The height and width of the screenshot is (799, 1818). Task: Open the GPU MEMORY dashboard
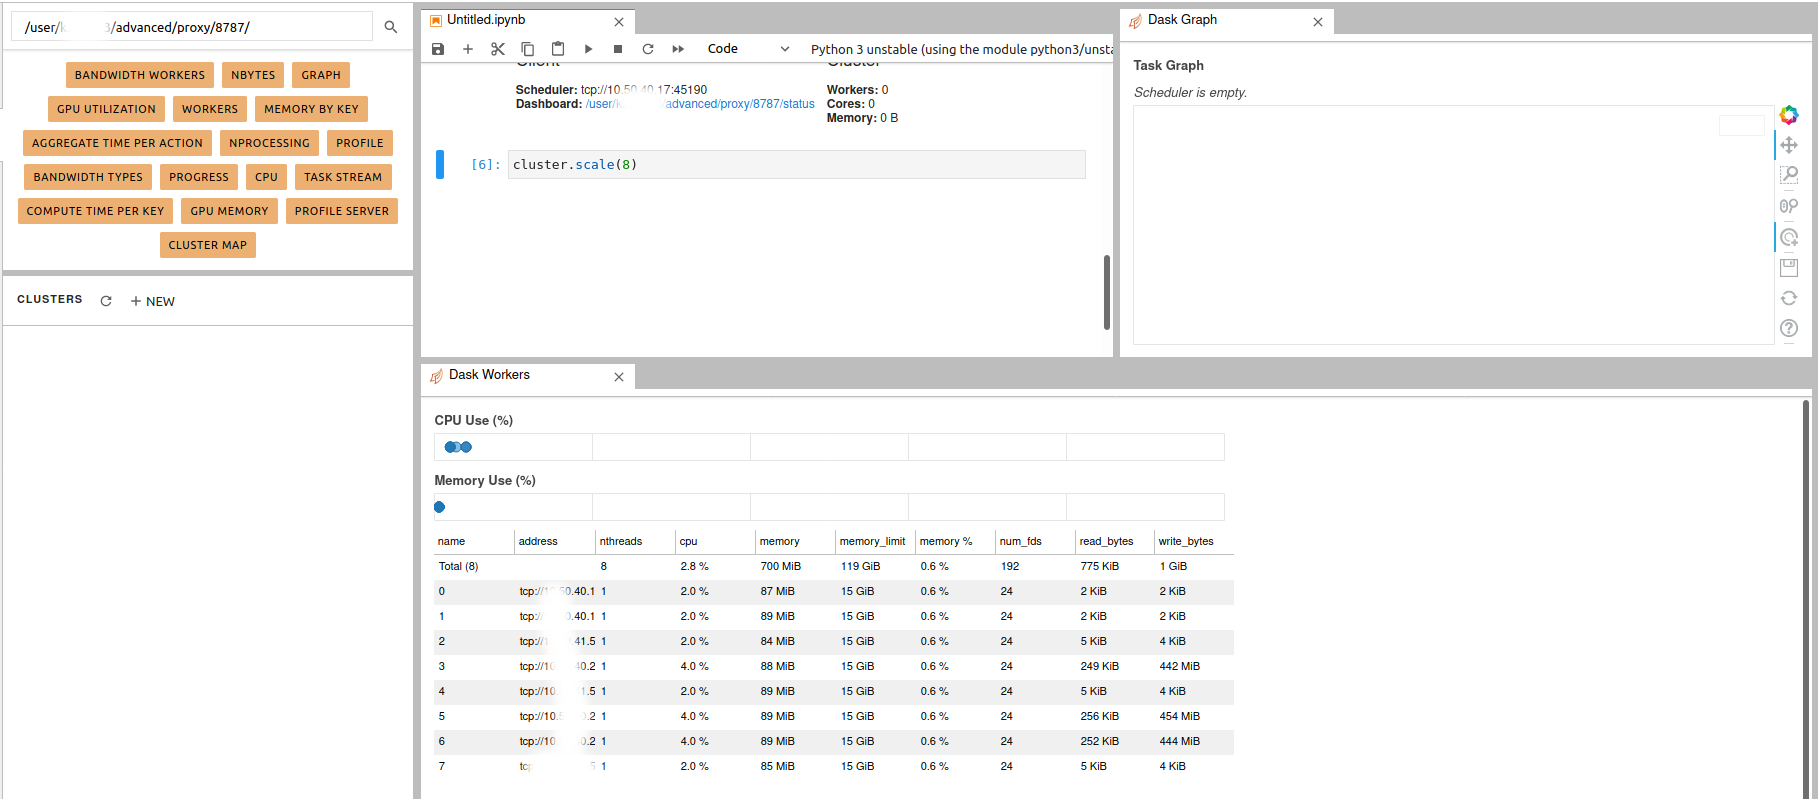point(229,211)
